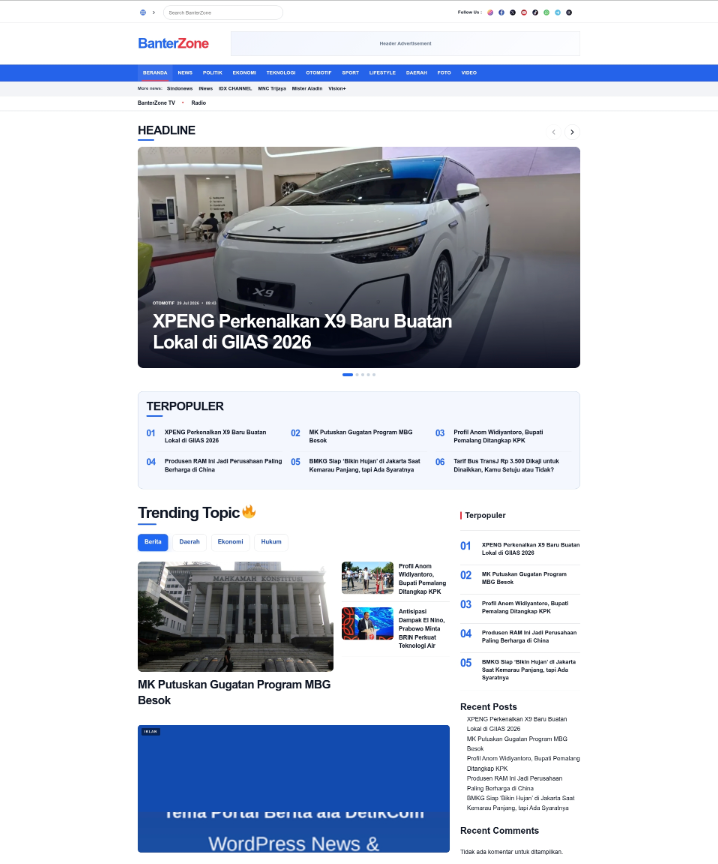Click the BanterZone logo
Screen dimensions: 718x864
[x=173, y=44]
